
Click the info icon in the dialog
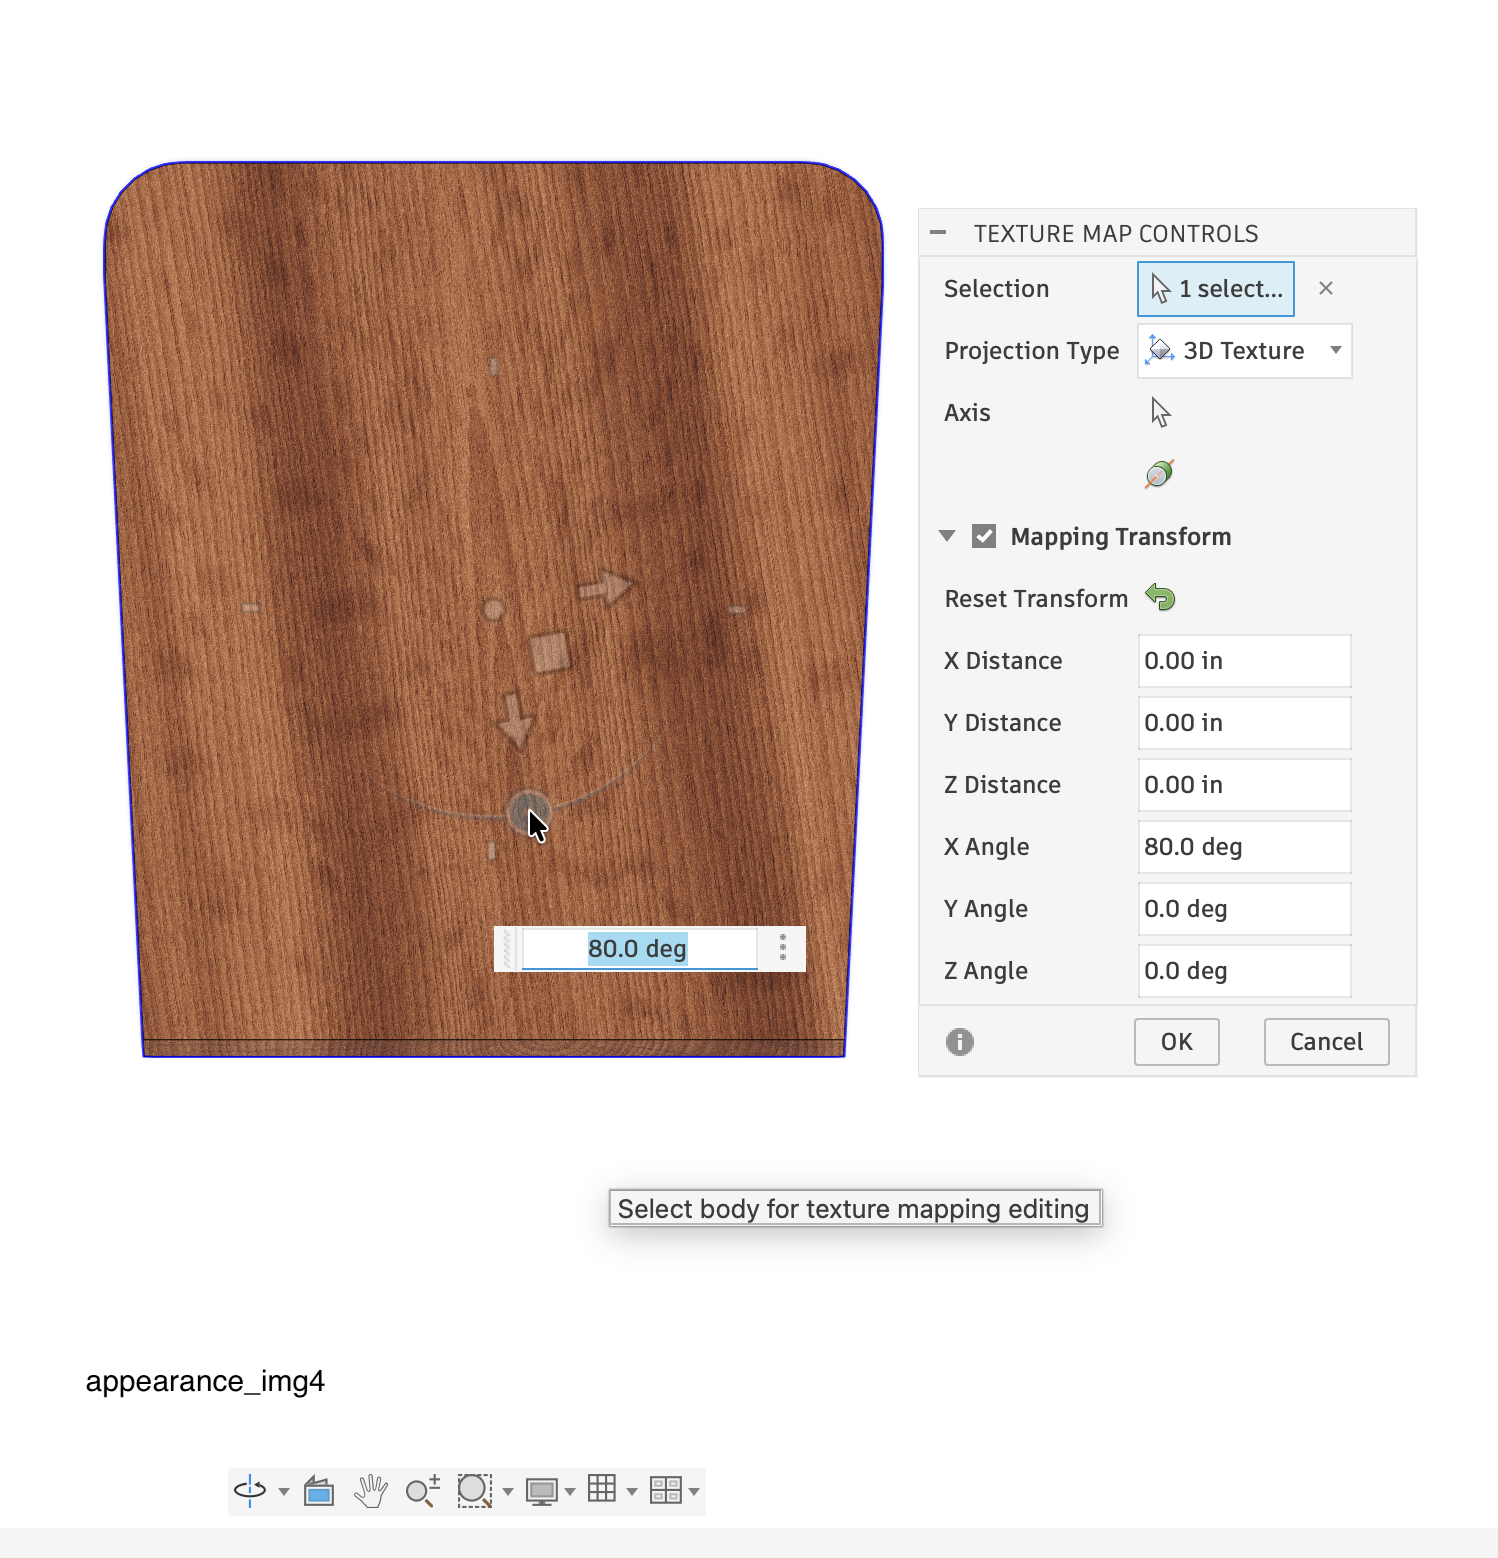pos(960,1042)
